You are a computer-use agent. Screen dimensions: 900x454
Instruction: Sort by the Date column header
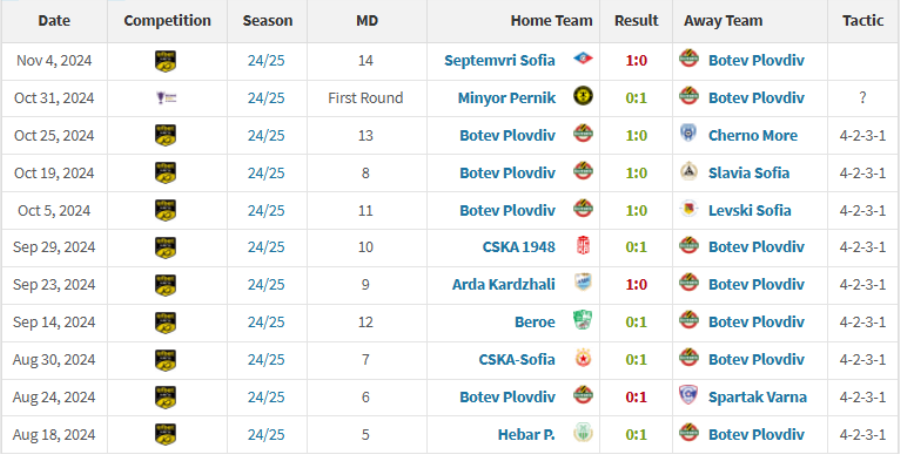[54, 21]
